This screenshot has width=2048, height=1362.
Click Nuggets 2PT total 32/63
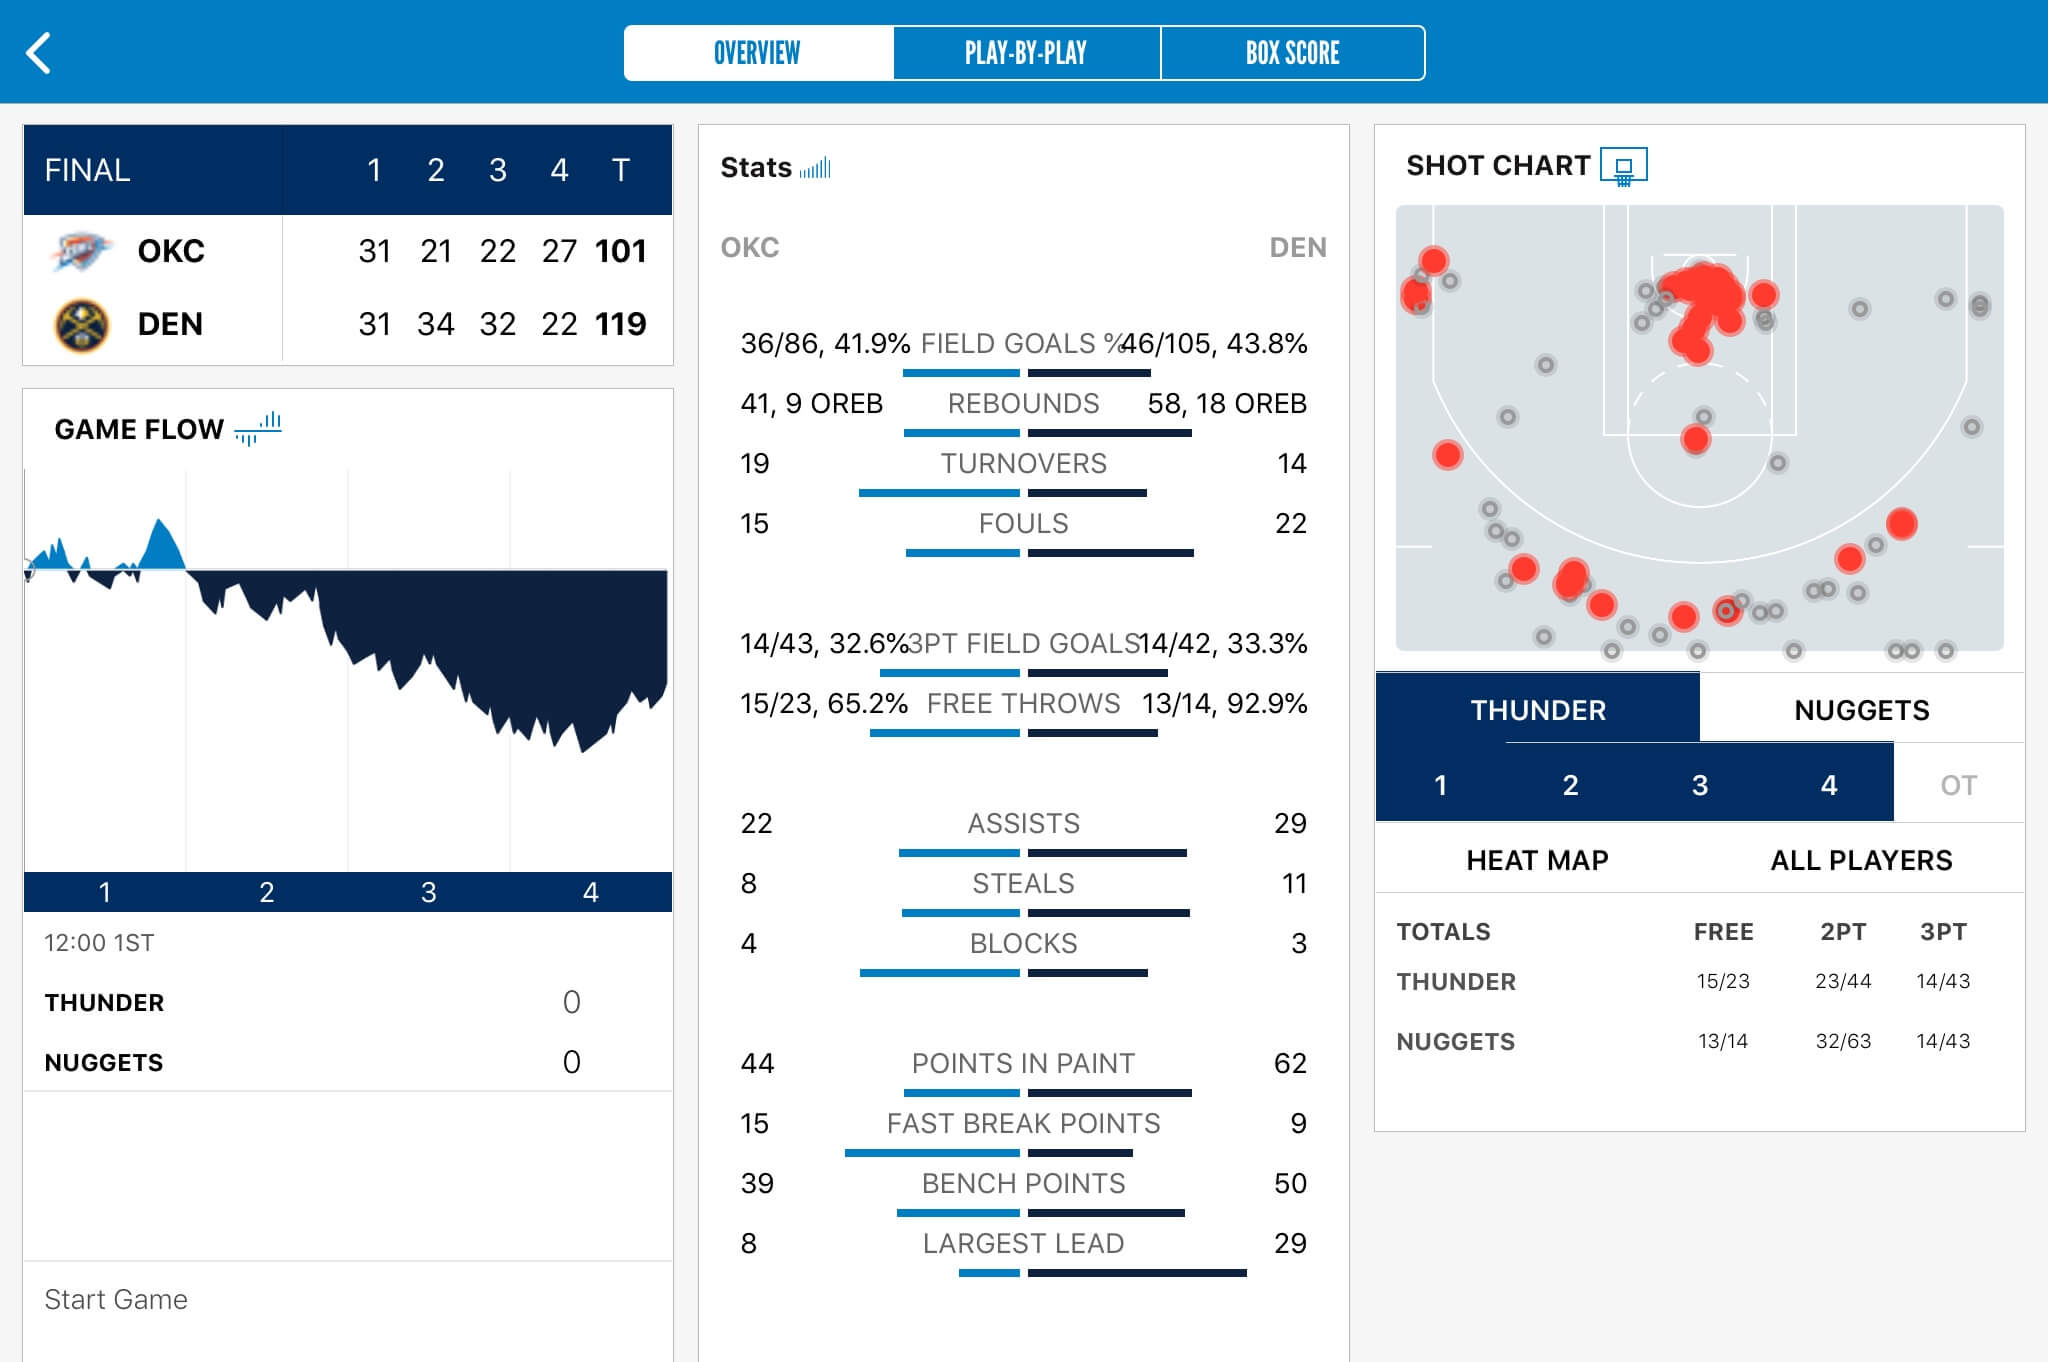click(1843, 1041)
